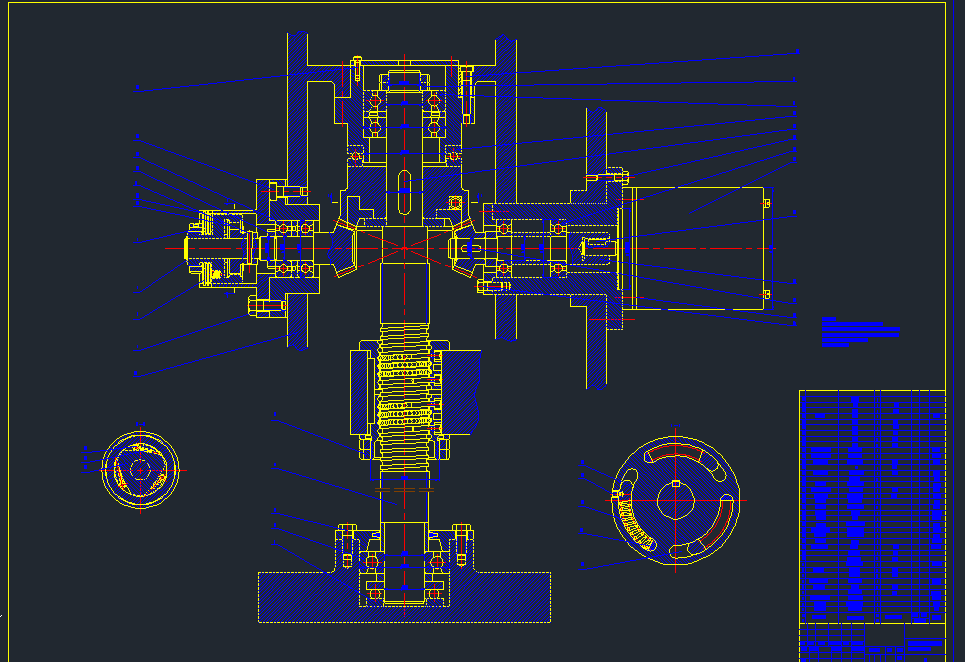Screen dimensions: 965x662
Task: Click the hatched base plate at the bottom
Action: tap(404, 597)
